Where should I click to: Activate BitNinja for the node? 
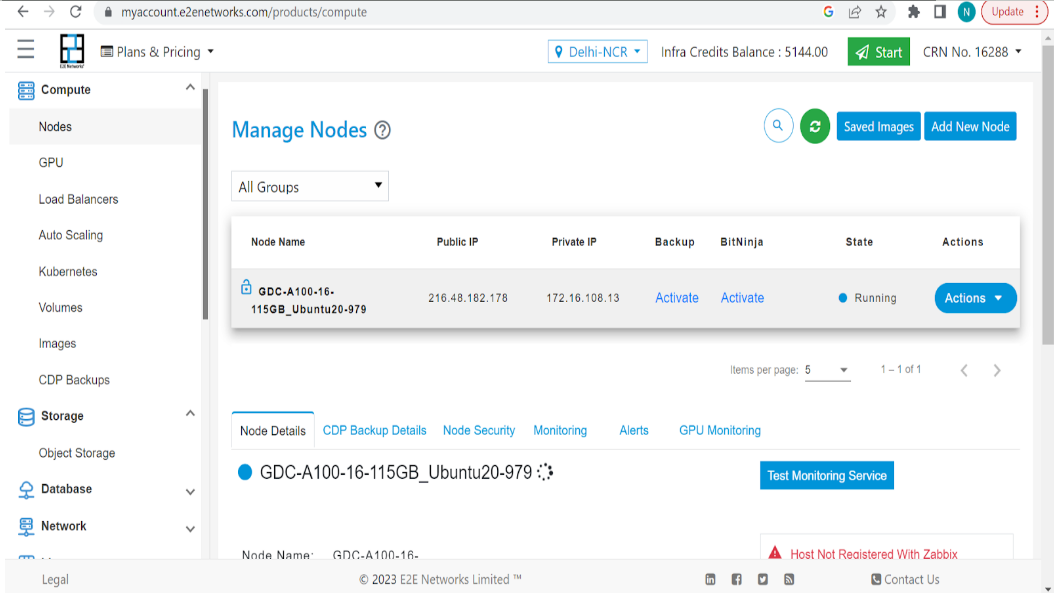pyautogui.click(x=742, y=298)
